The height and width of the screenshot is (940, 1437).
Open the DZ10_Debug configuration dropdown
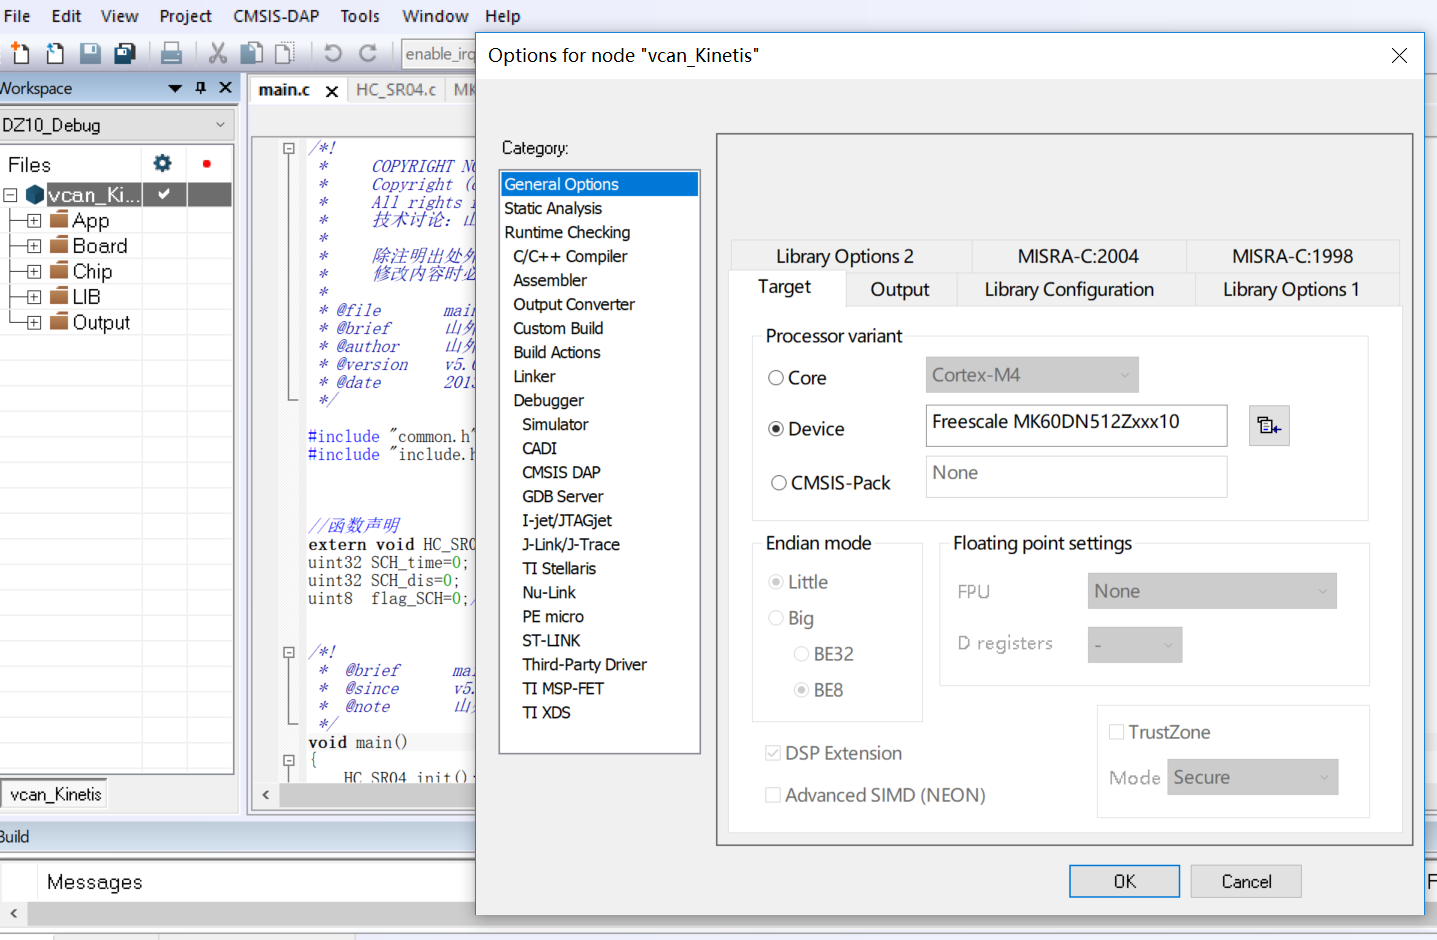116,125
